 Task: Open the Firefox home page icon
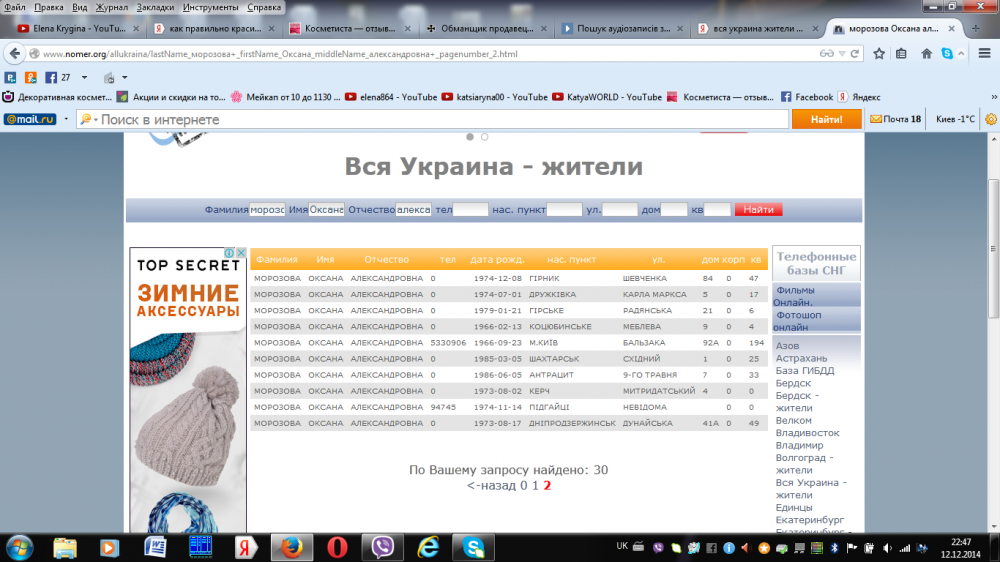tap(927, 54)
